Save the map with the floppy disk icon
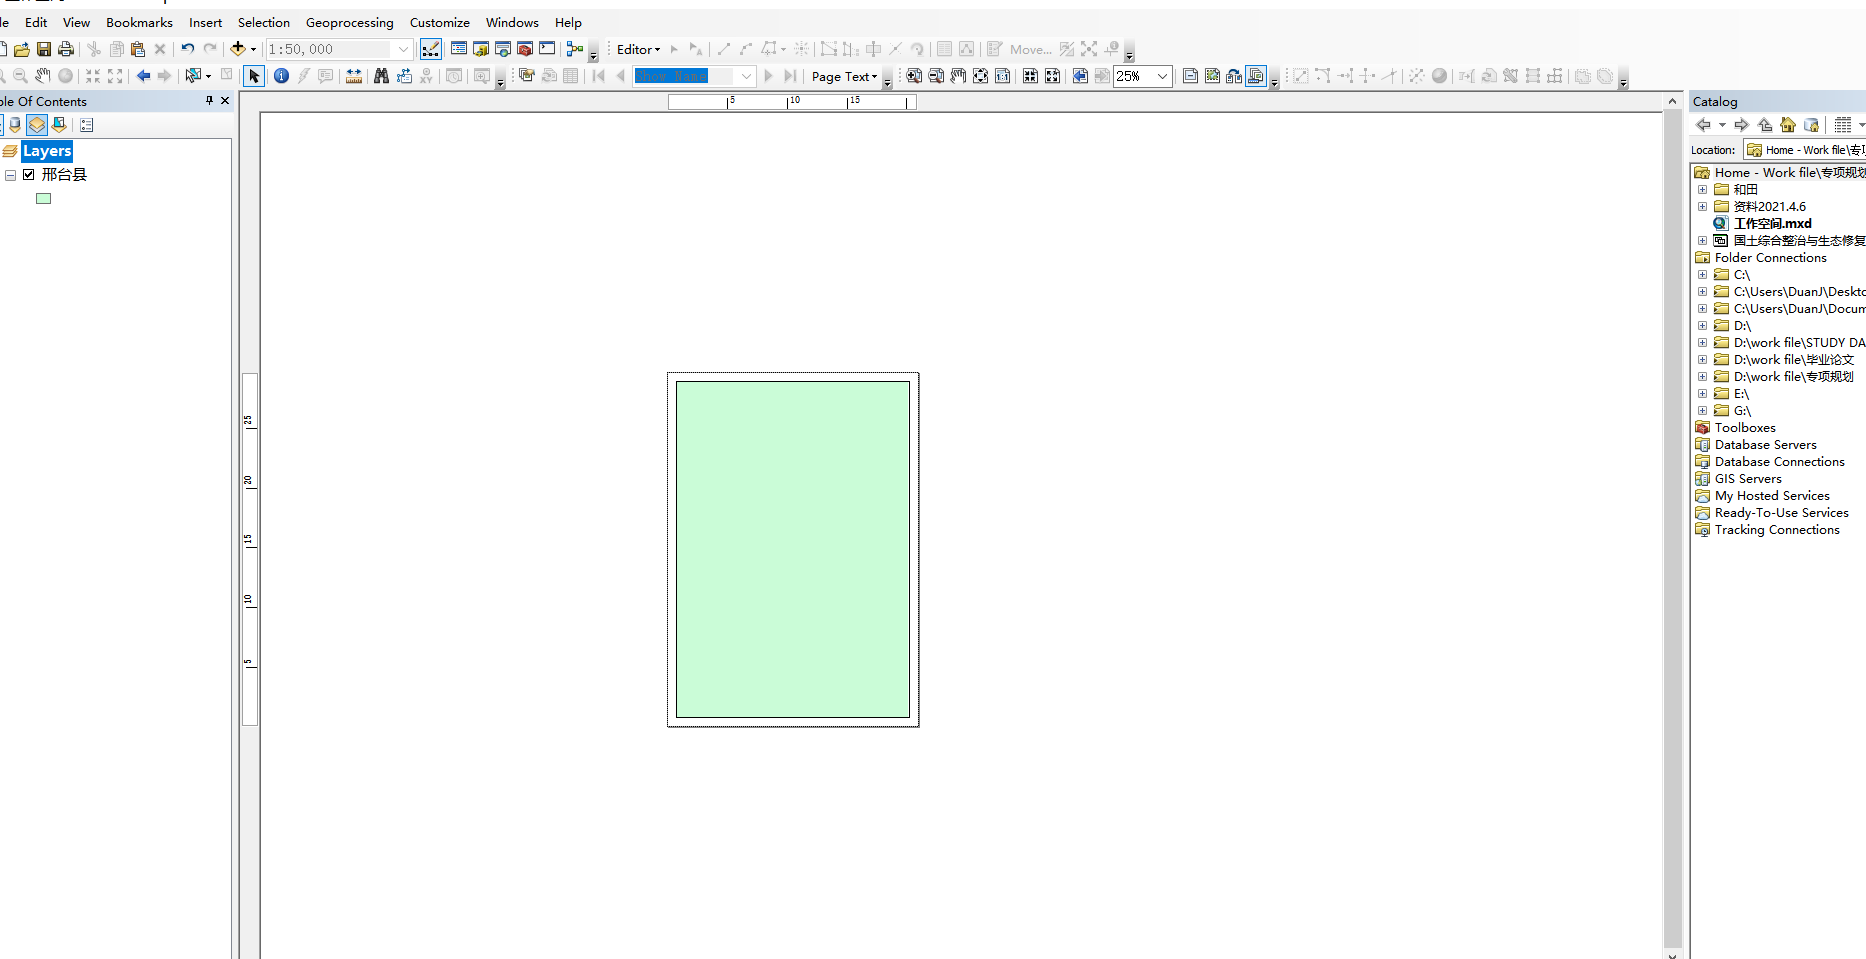The width and height of the screenshot is (1866, 959). click(43, 49)
